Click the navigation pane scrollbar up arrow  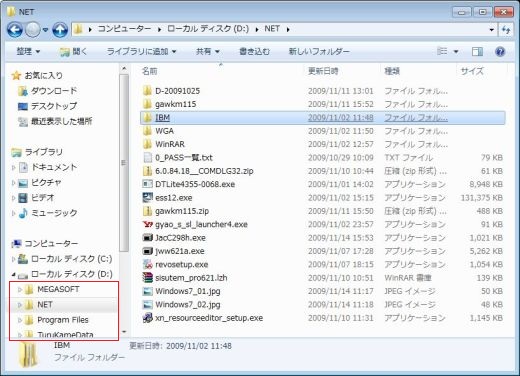[x=124, y=69]
